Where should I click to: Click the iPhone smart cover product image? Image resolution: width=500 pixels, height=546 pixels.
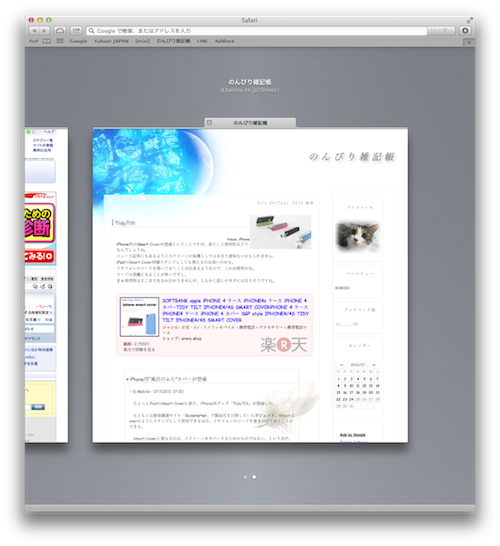point(139,317)
